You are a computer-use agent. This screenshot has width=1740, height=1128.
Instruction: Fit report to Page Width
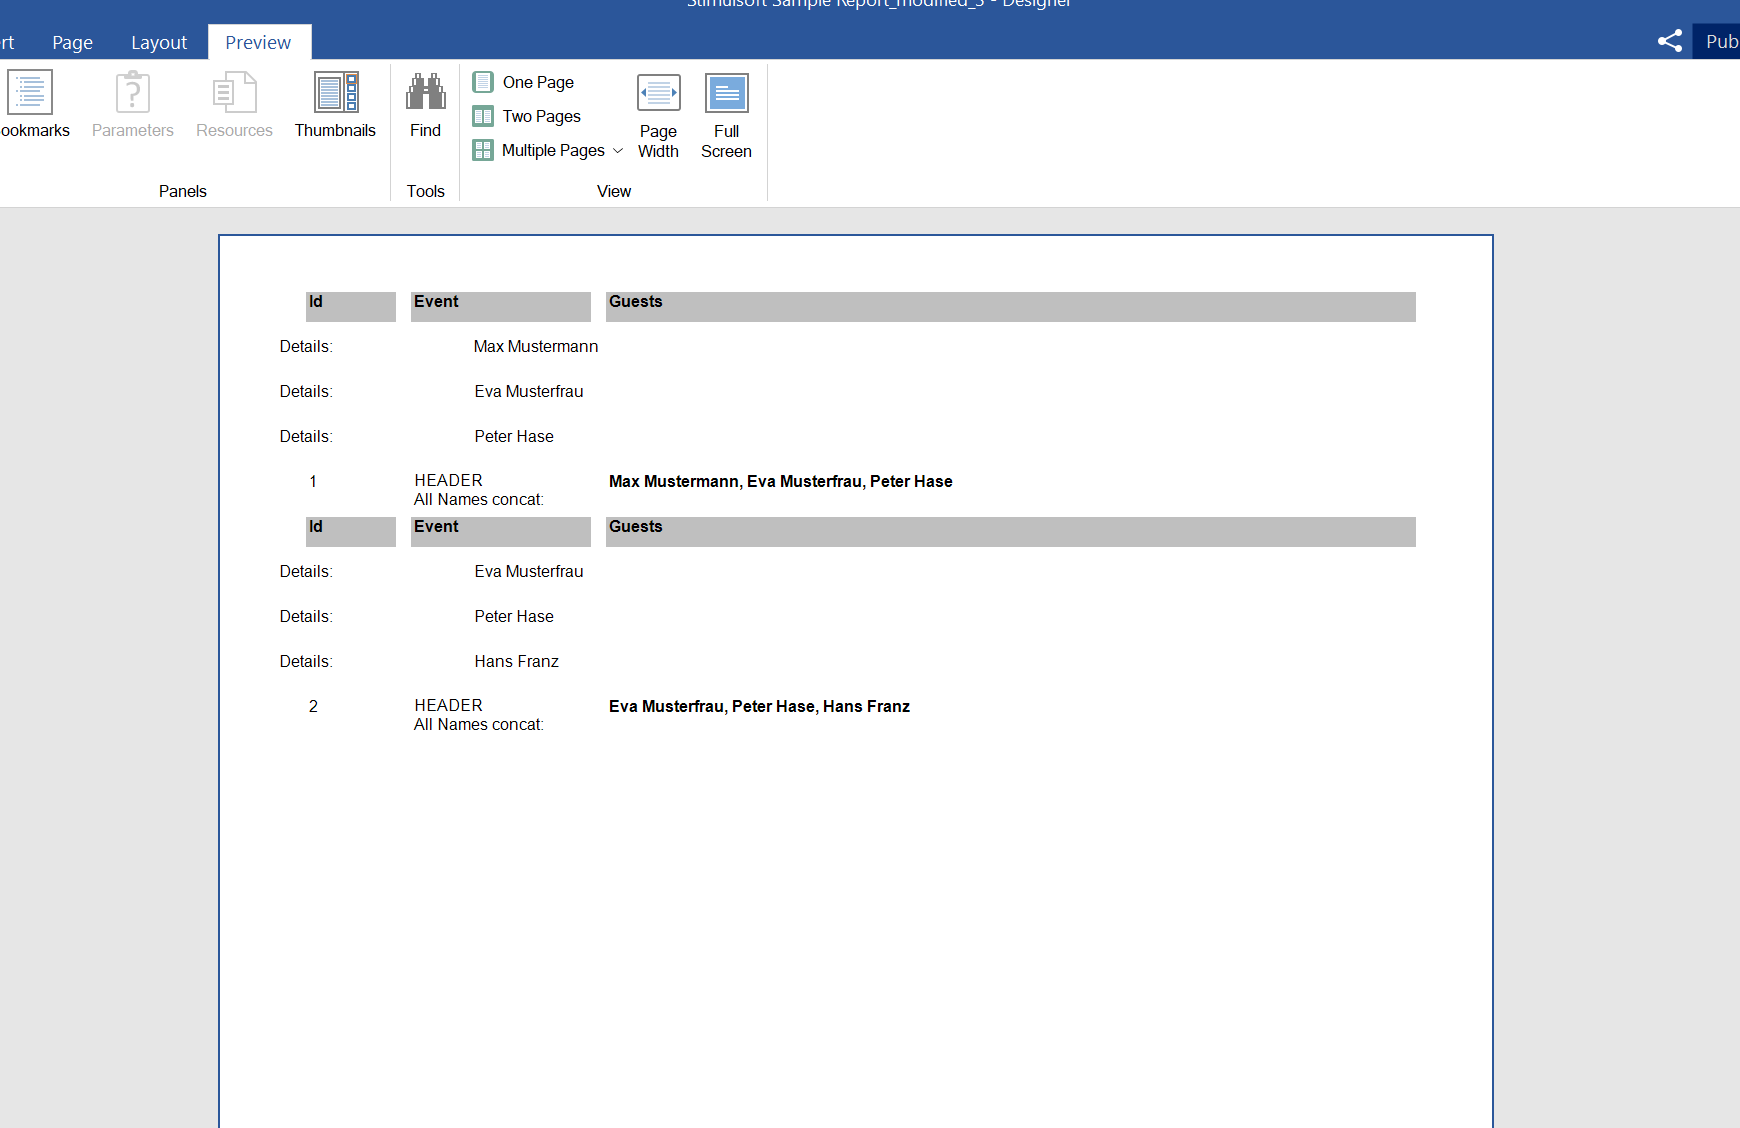point(658,116)
